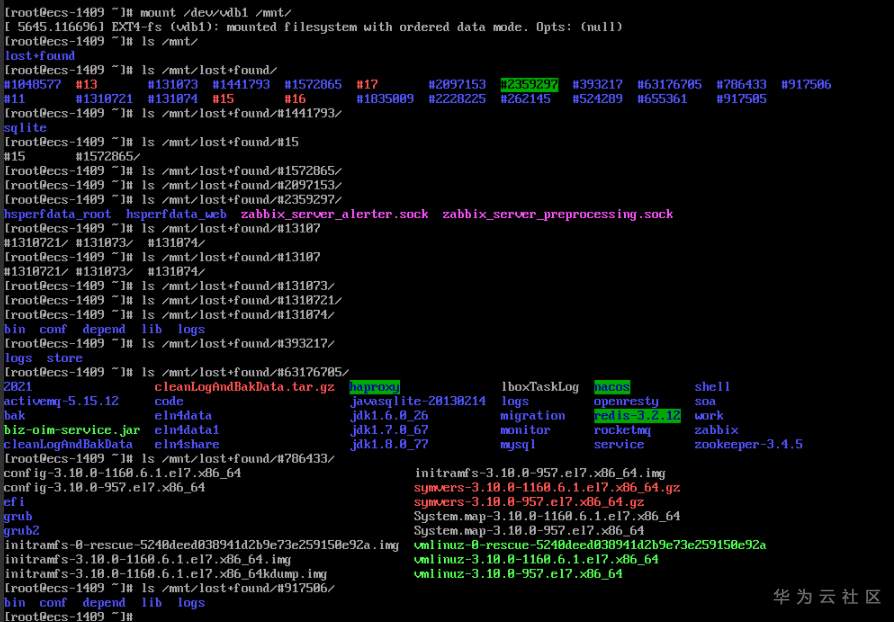Click the migration directory name

click(x=533, y=416)
